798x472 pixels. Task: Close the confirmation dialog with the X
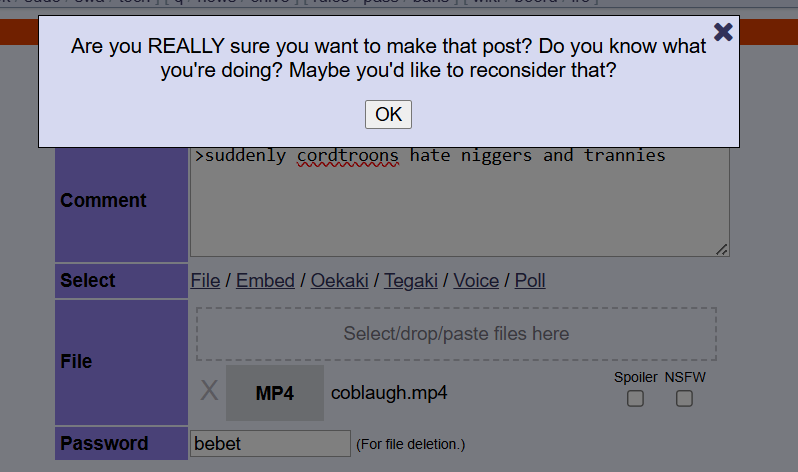[x=723, y=32]
